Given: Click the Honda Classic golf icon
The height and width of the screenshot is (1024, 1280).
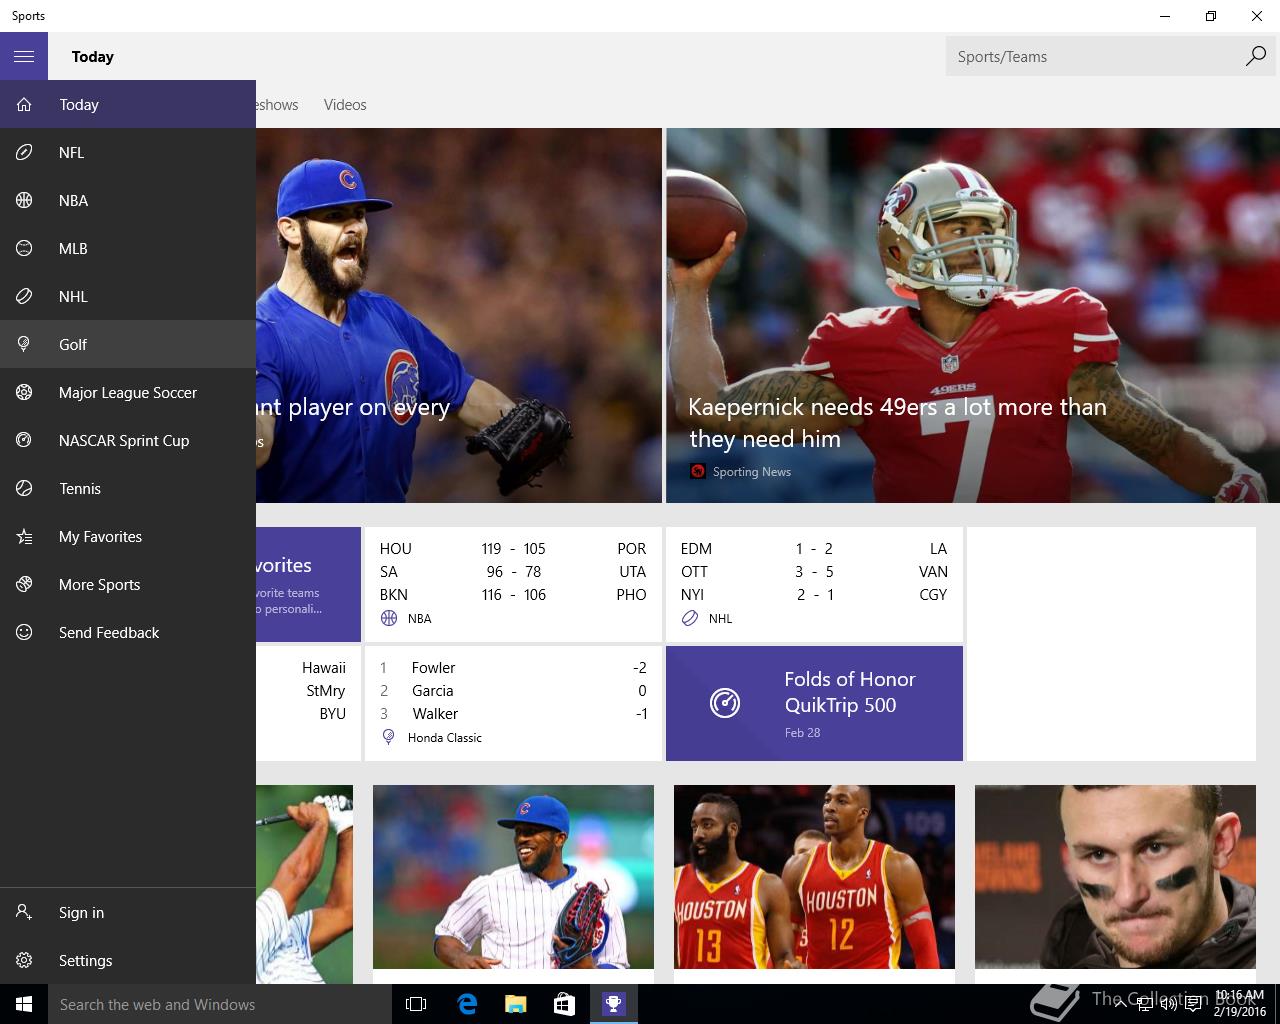Looking at the screenshot, I should pyautogui.click(x=389, y=737).
